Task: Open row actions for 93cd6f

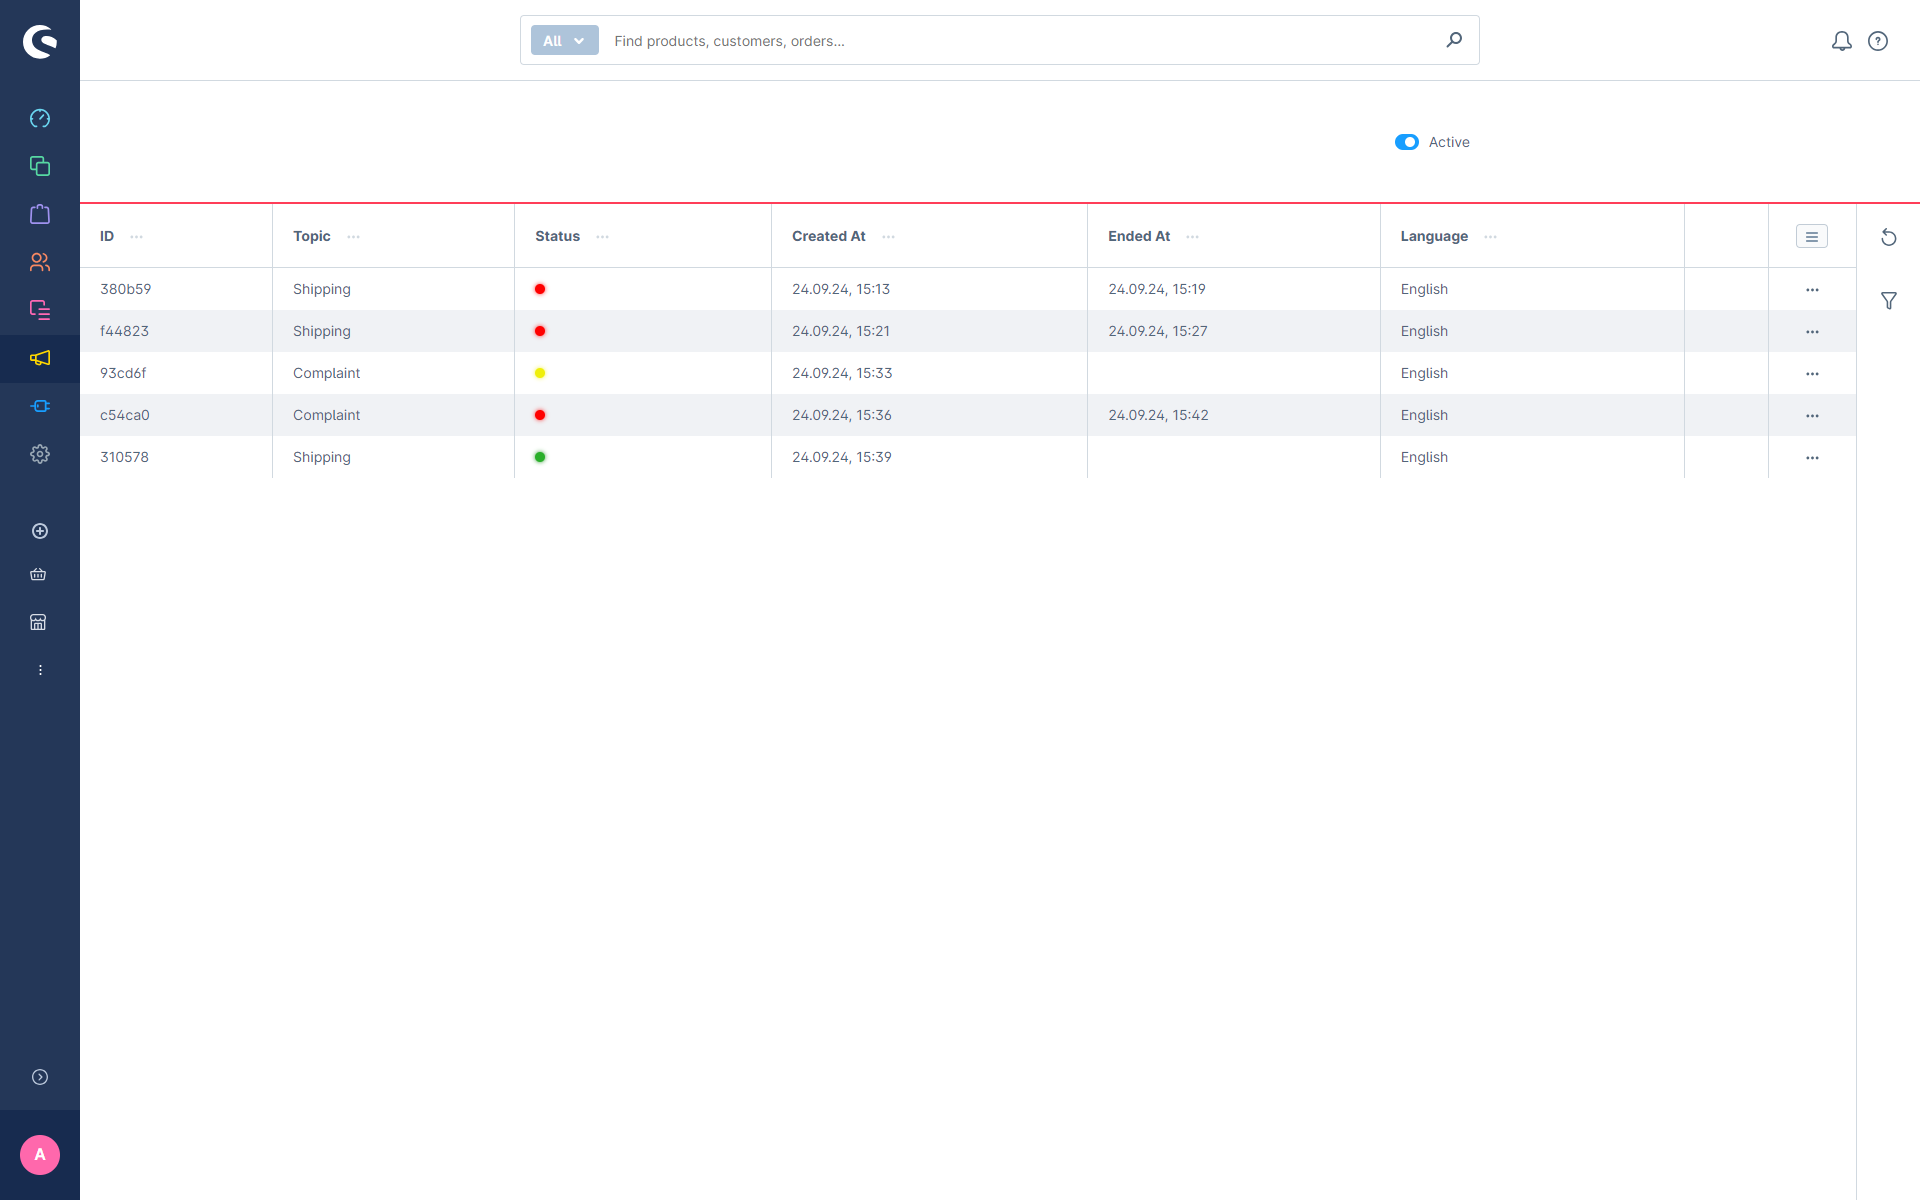Action: (x=1812, y=373)
